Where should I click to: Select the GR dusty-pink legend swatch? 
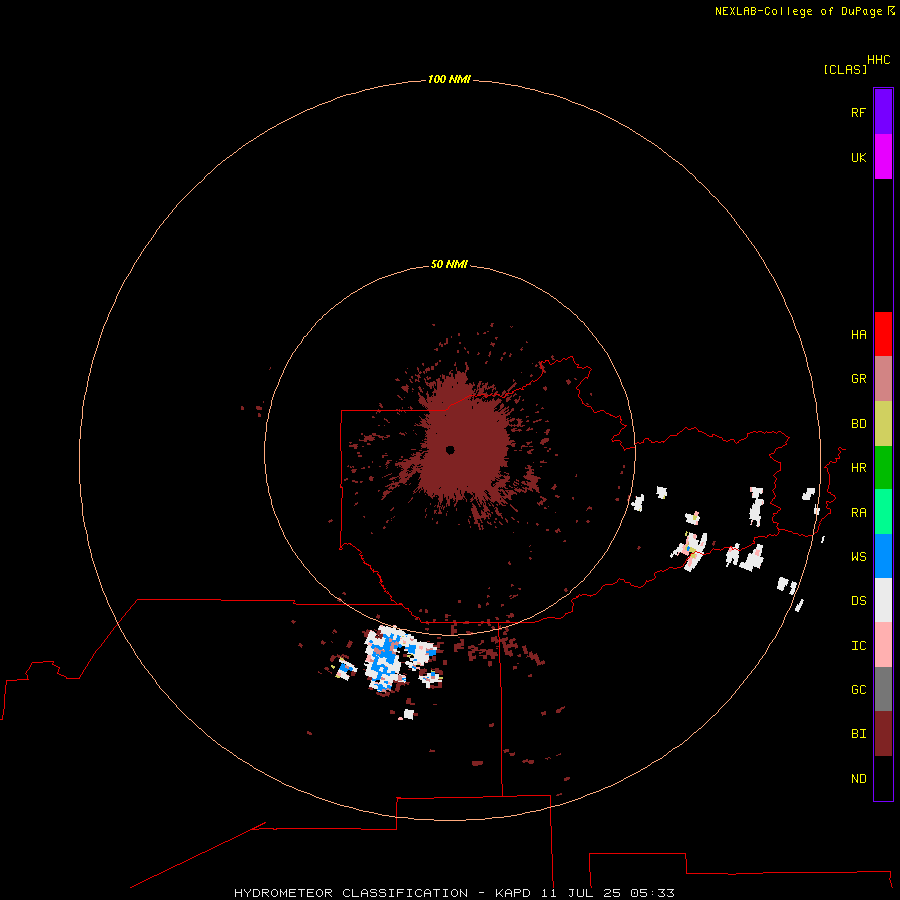click(x=883, y=379)
